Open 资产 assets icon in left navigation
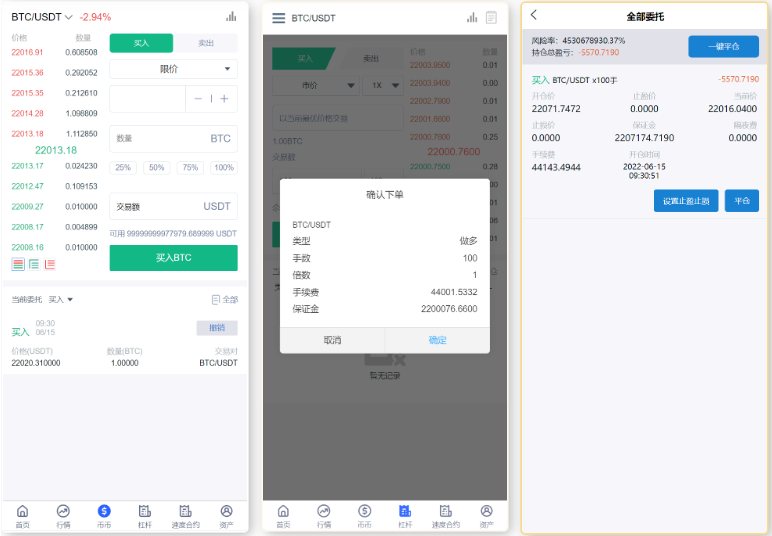 tap(226, 515)
